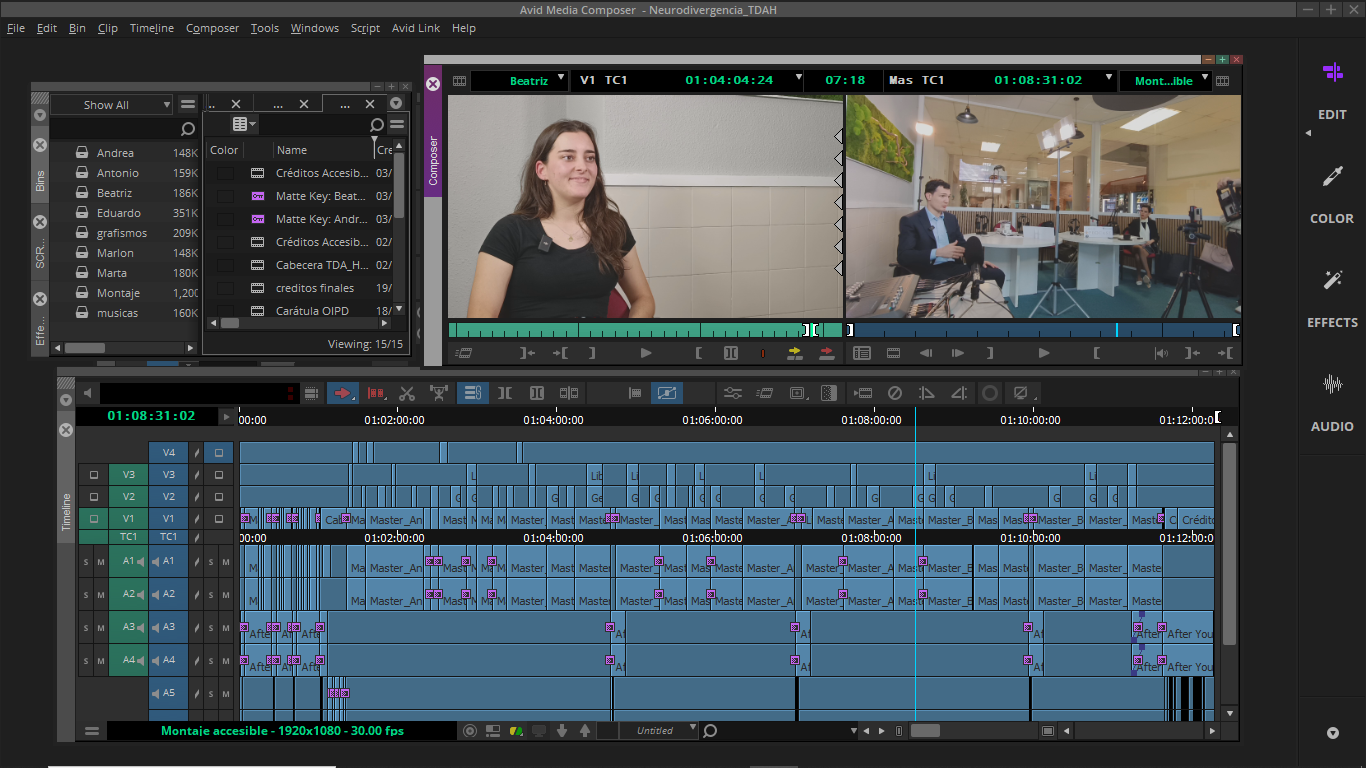Expand the workspace panel bottom arrow
The height and width of the screenshot is (768, 1366).
[1332, 733]
